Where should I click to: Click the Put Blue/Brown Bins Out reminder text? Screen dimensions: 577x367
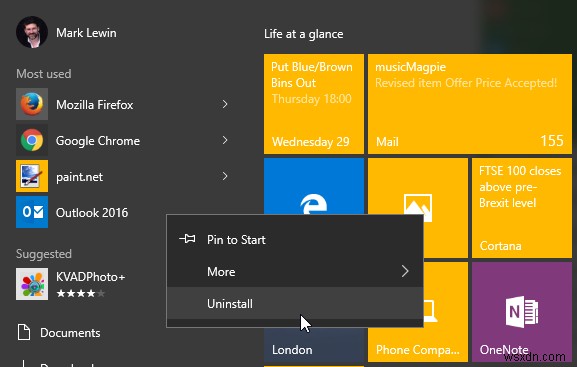click(x=312, y=75)
